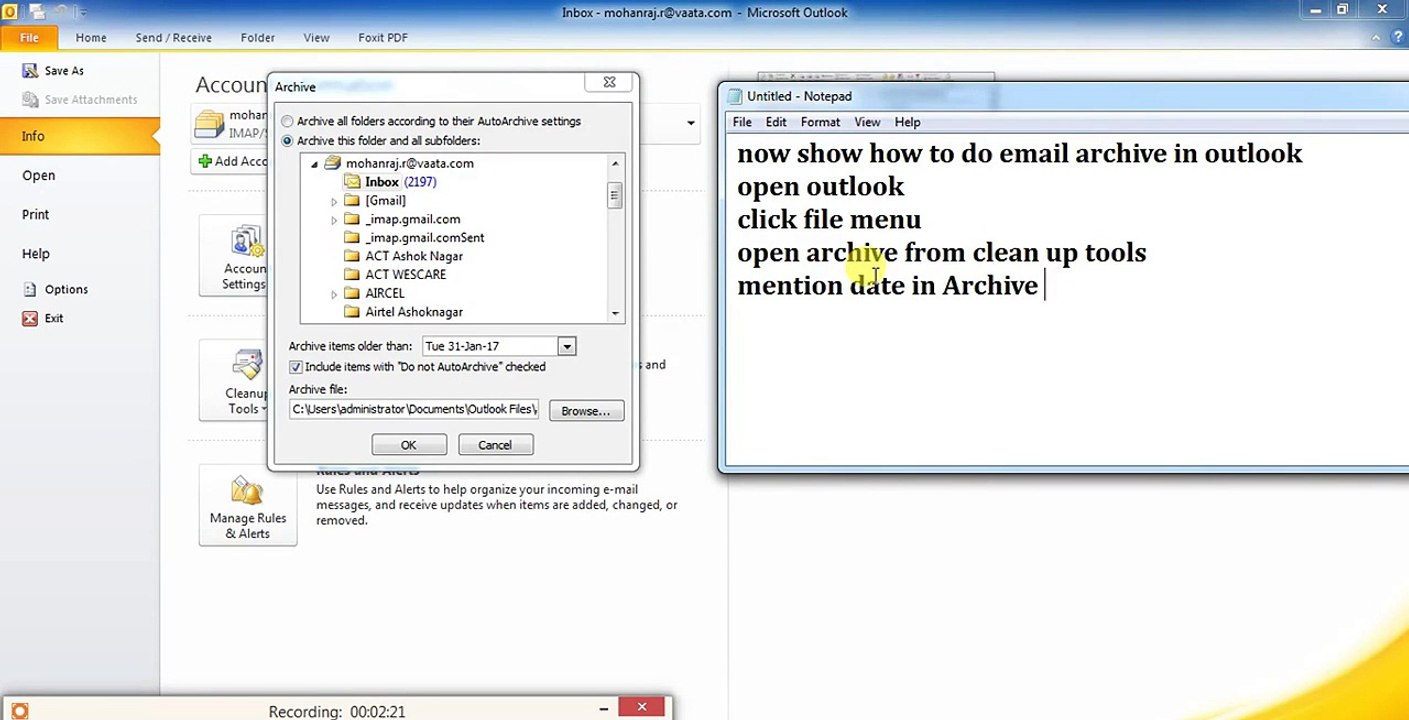Select the ACT Ashok Nagar folder
The image size is (1409, 720).
(414, 256)
